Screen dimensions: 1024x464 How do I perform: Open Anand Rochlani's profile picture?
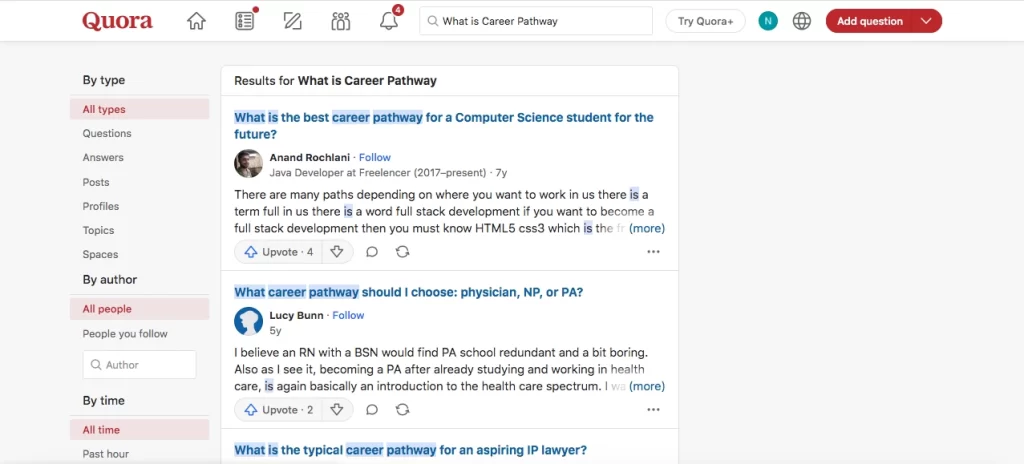(x=249, y=164)
